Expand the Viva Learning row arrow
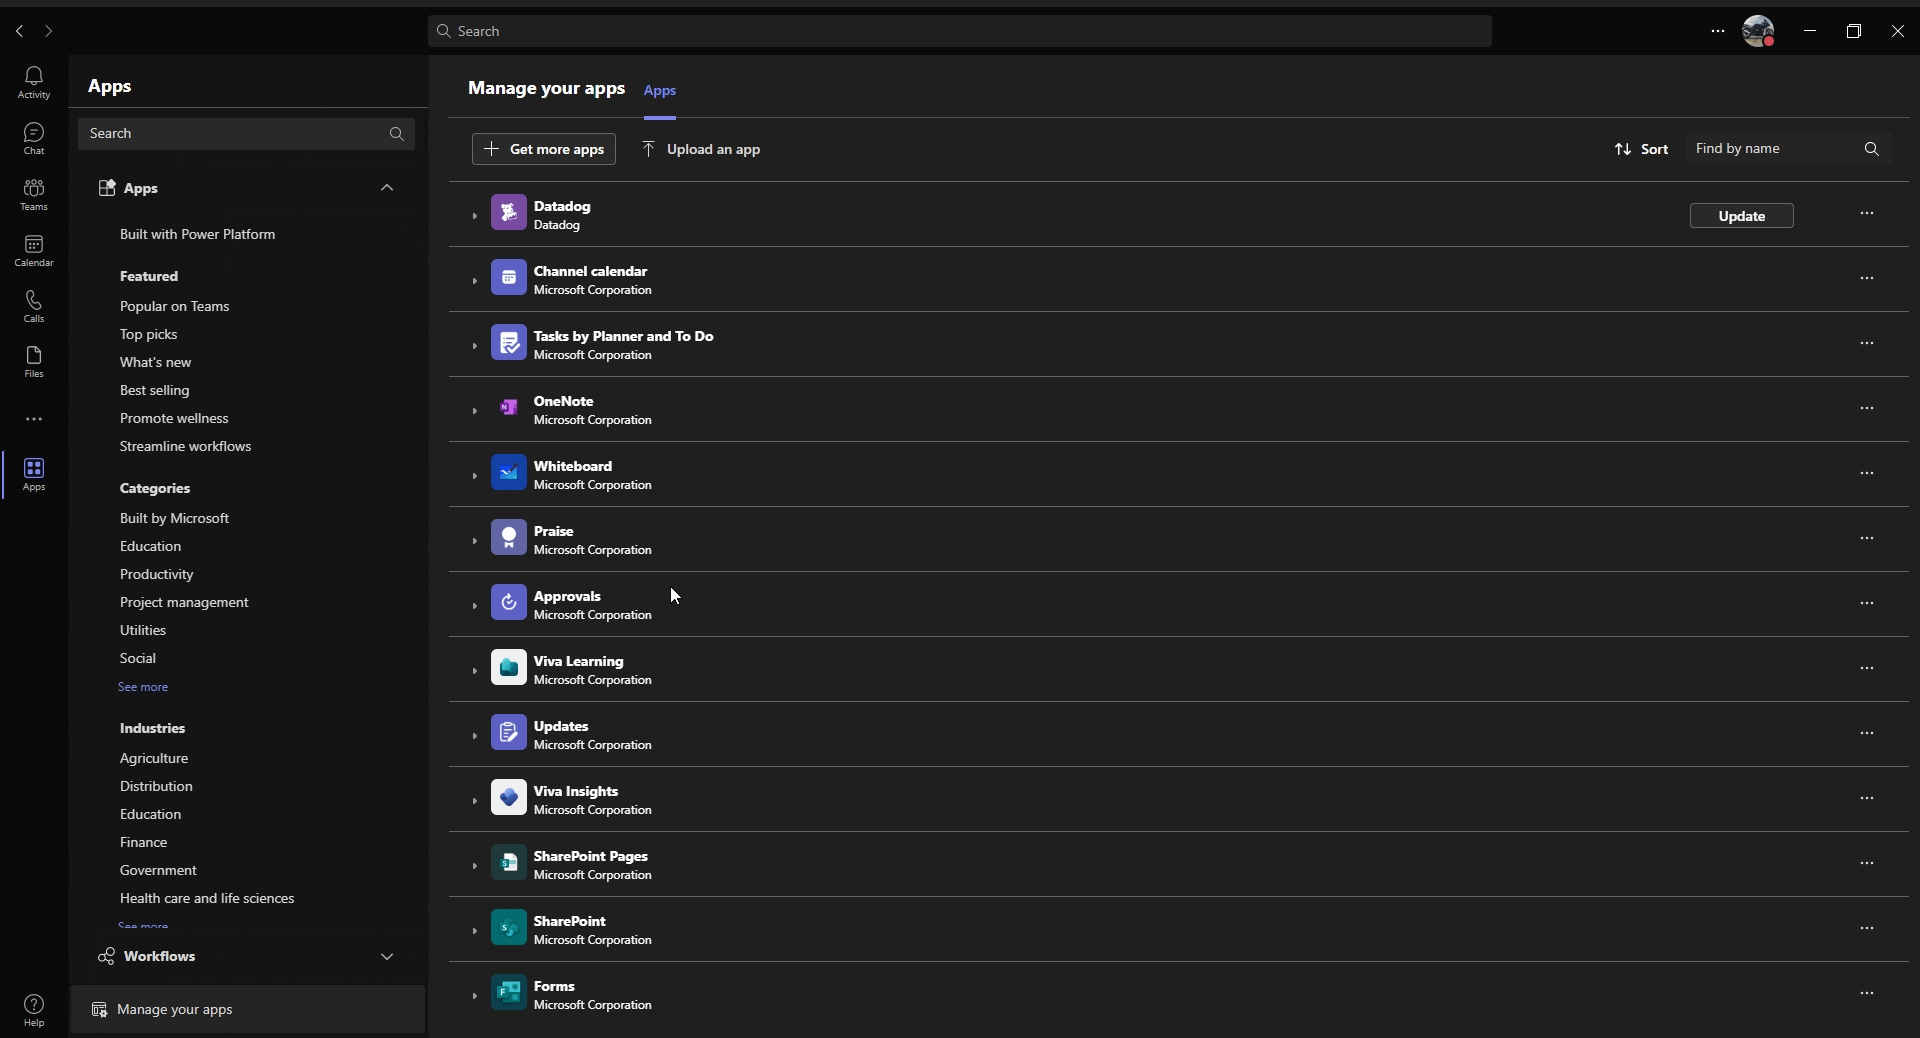Image resolution: width=1920 pixels, height=1038 pixels. 474,671
